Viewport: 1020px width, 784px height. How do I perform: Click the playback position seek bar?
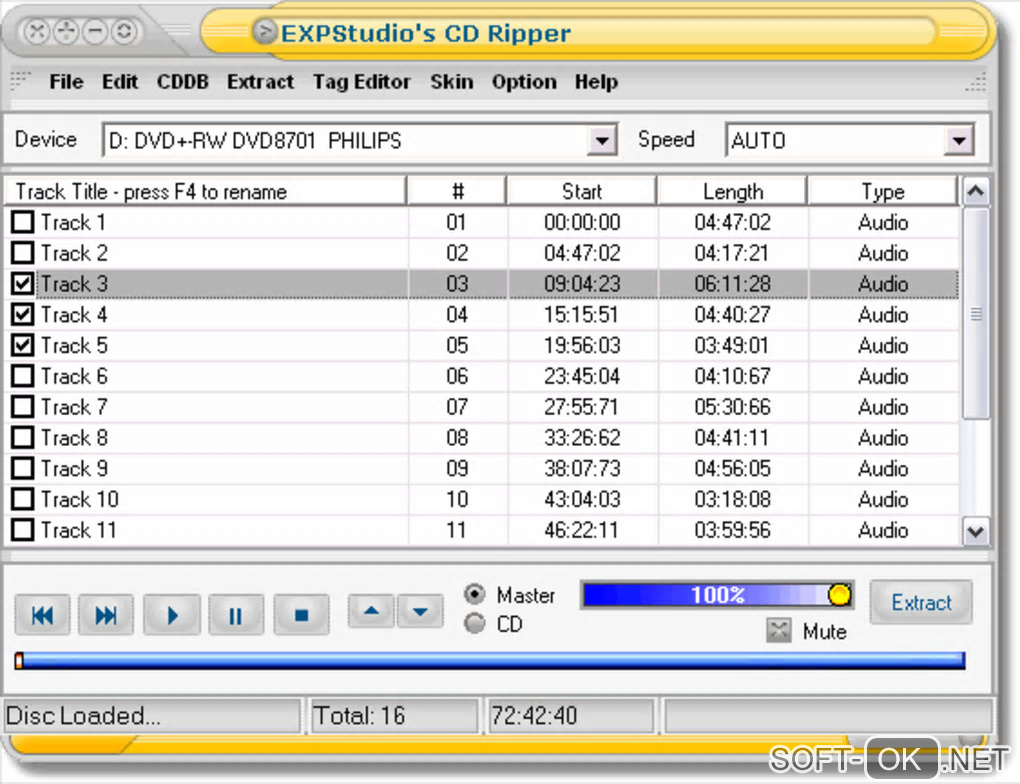click(x=492, y=660)
